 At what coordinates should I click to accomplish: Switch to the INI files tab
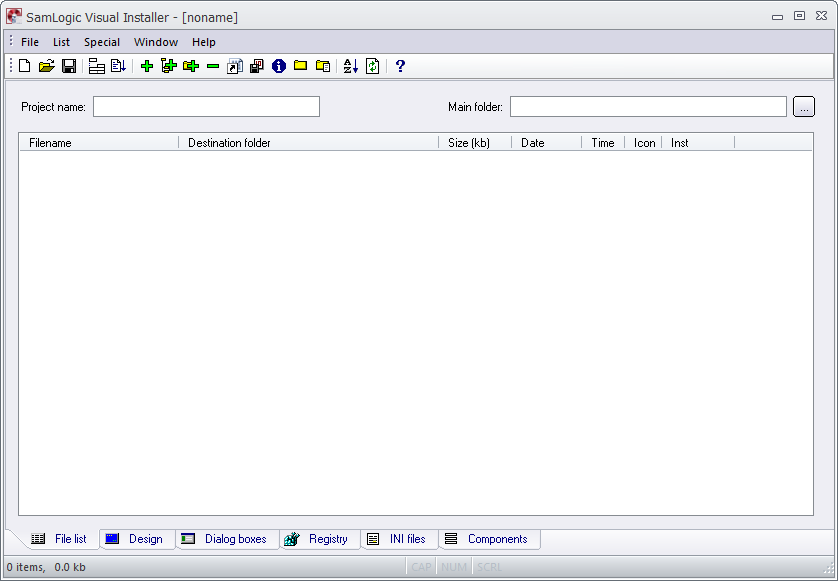click(x=399, y=539)
